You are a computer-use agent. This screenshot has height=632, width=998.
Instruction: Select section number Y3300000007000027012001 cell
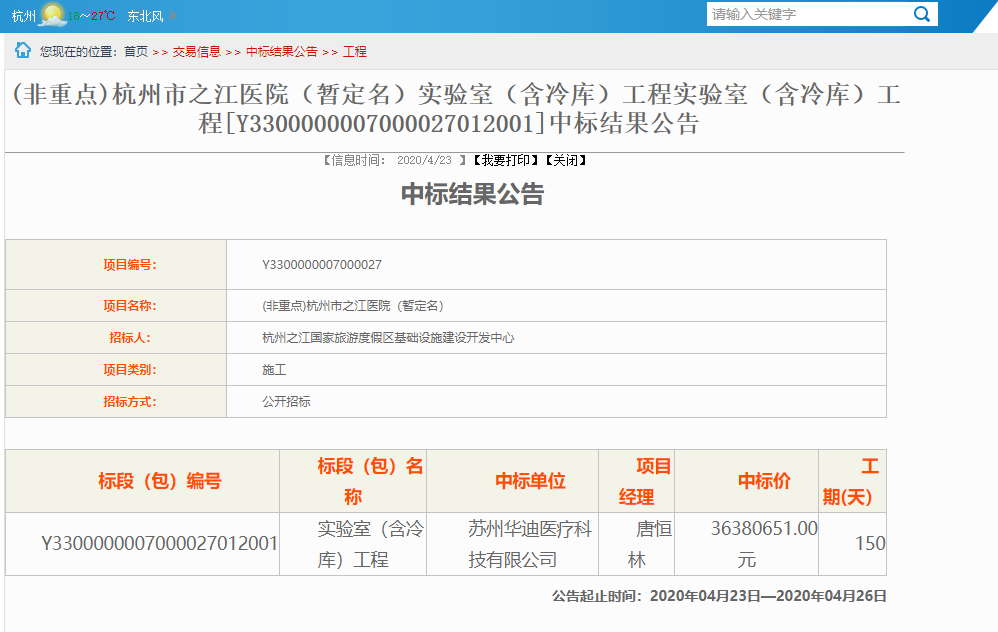tap(143, 544)
